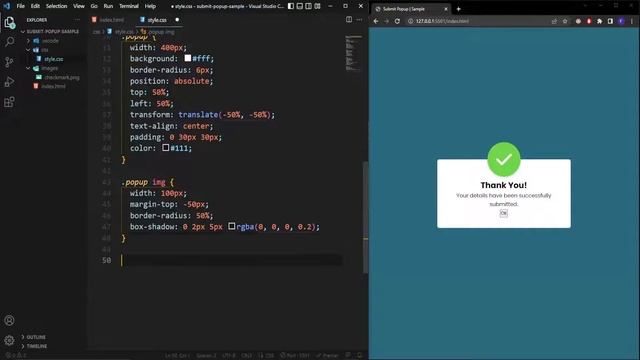This screenshot has width=640, height=360.
Task: Open the Search view in activity bar
Action: pos(9,42)
